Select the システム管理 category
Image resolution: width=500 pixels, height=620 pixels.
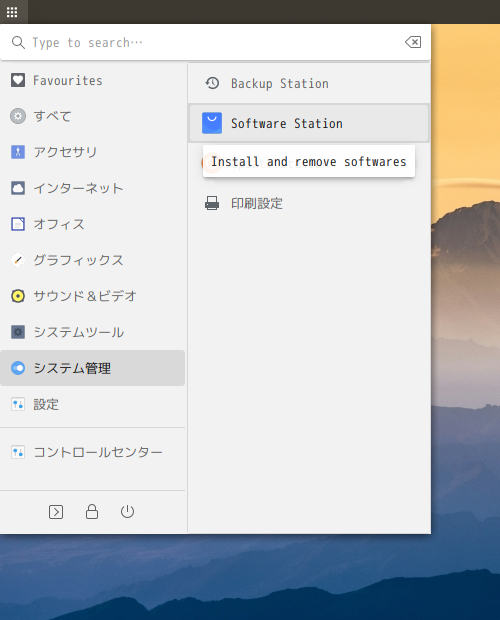(92, 368)
